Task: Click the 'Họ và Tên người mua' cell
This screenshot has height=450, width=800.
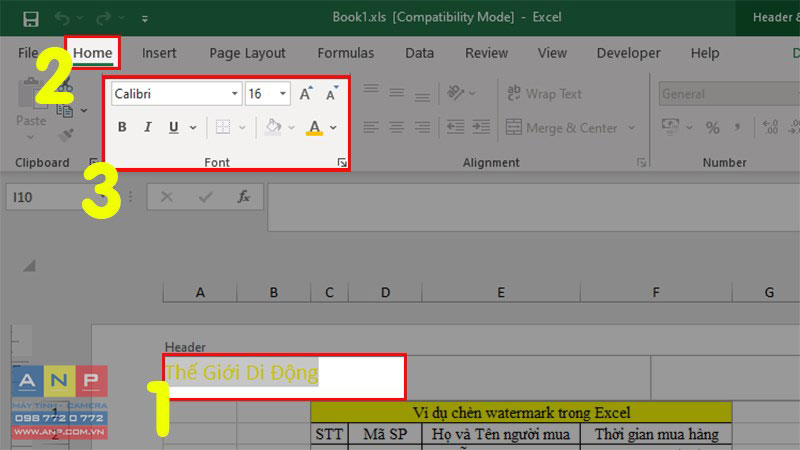Action: (501, 434)
